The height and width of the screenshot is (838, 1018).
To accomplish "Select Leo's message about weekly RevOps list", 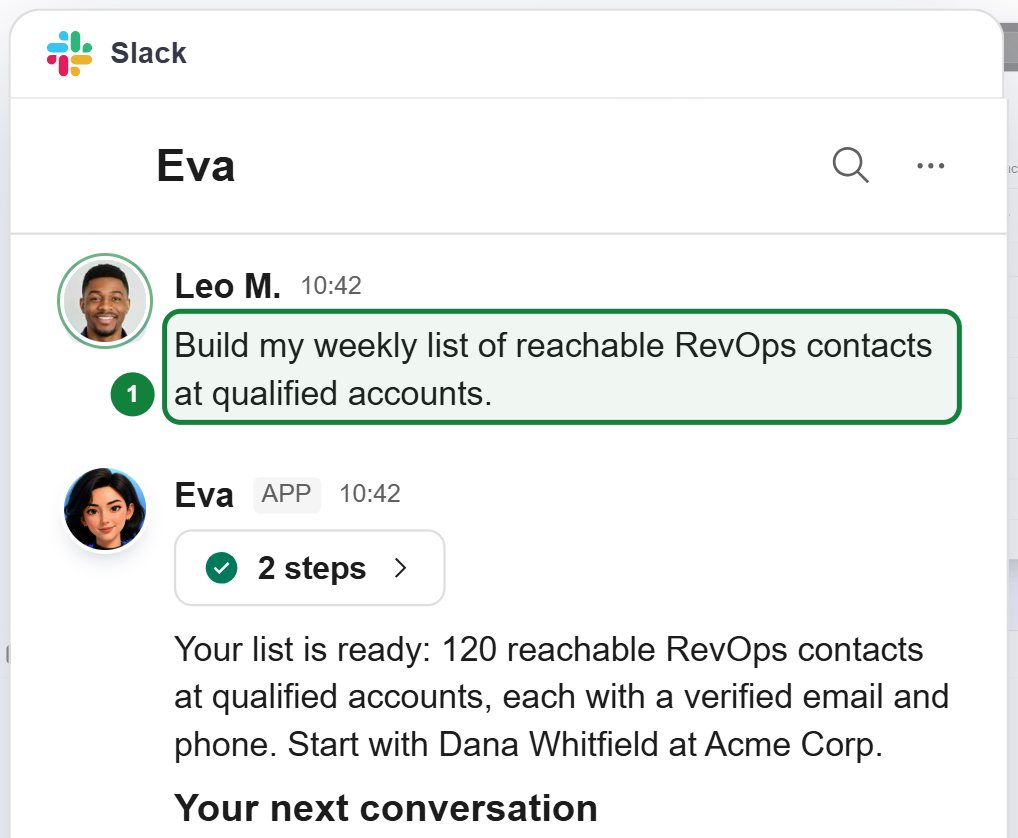I will 562,368.
